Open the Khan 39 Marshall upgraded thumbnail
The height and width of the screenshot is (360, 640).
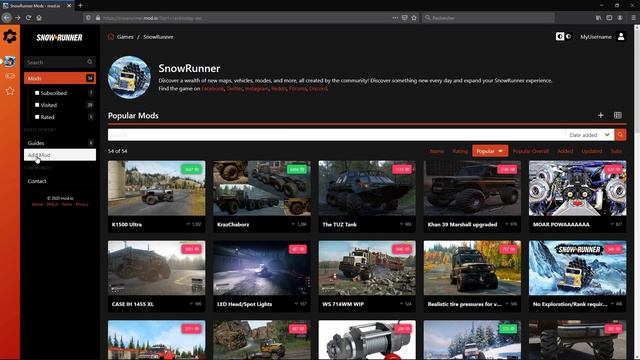tap(472, 188)
